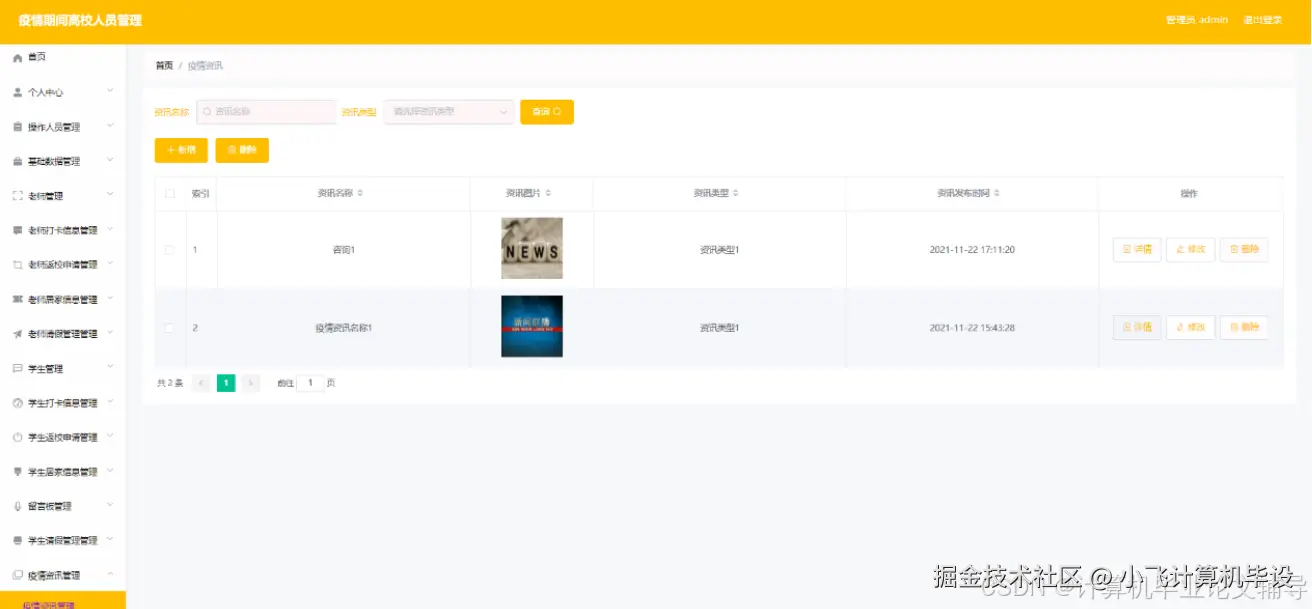1312x609 pixels.
Task: Click the 新增 add button
Action: click(x=181, y=150)
